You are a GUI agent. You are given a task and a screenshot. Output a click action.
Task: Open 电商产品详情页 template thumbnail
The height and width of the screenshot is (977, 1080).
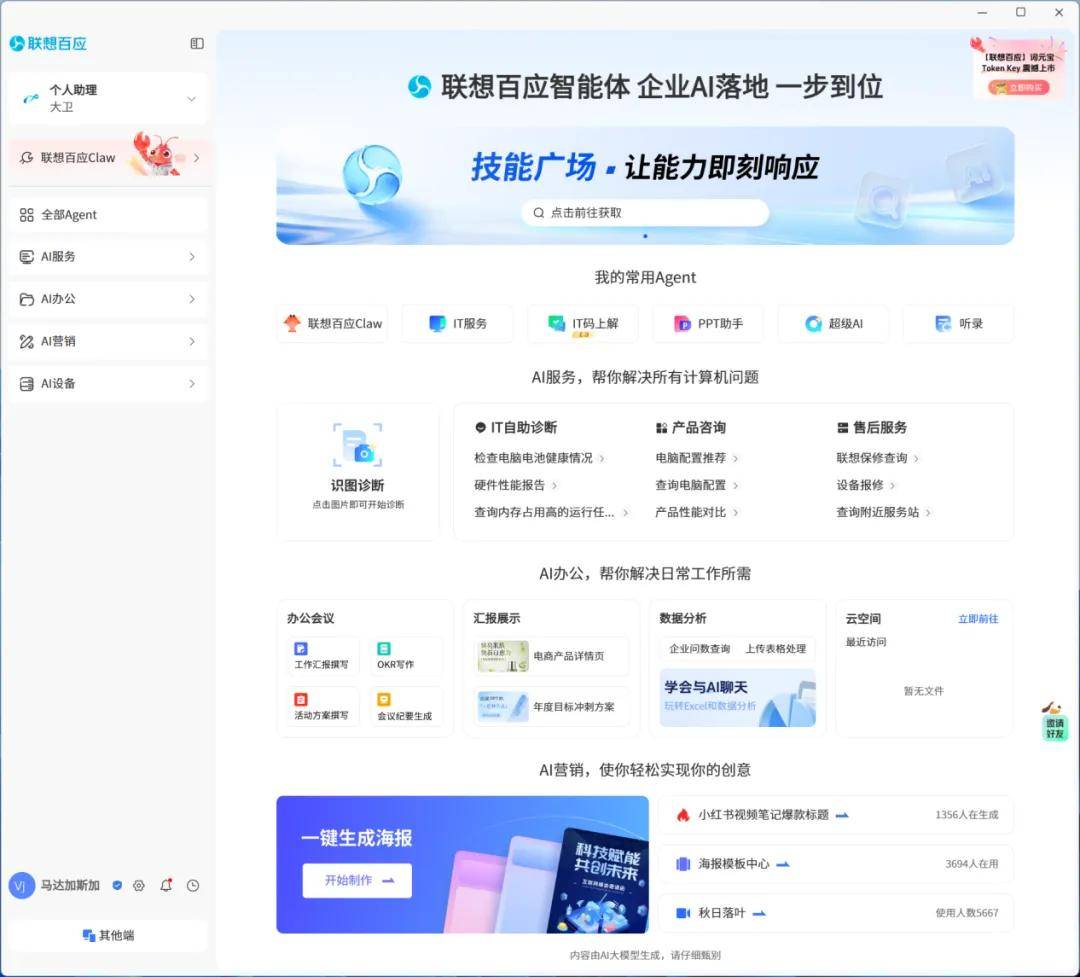coord(503,657)
